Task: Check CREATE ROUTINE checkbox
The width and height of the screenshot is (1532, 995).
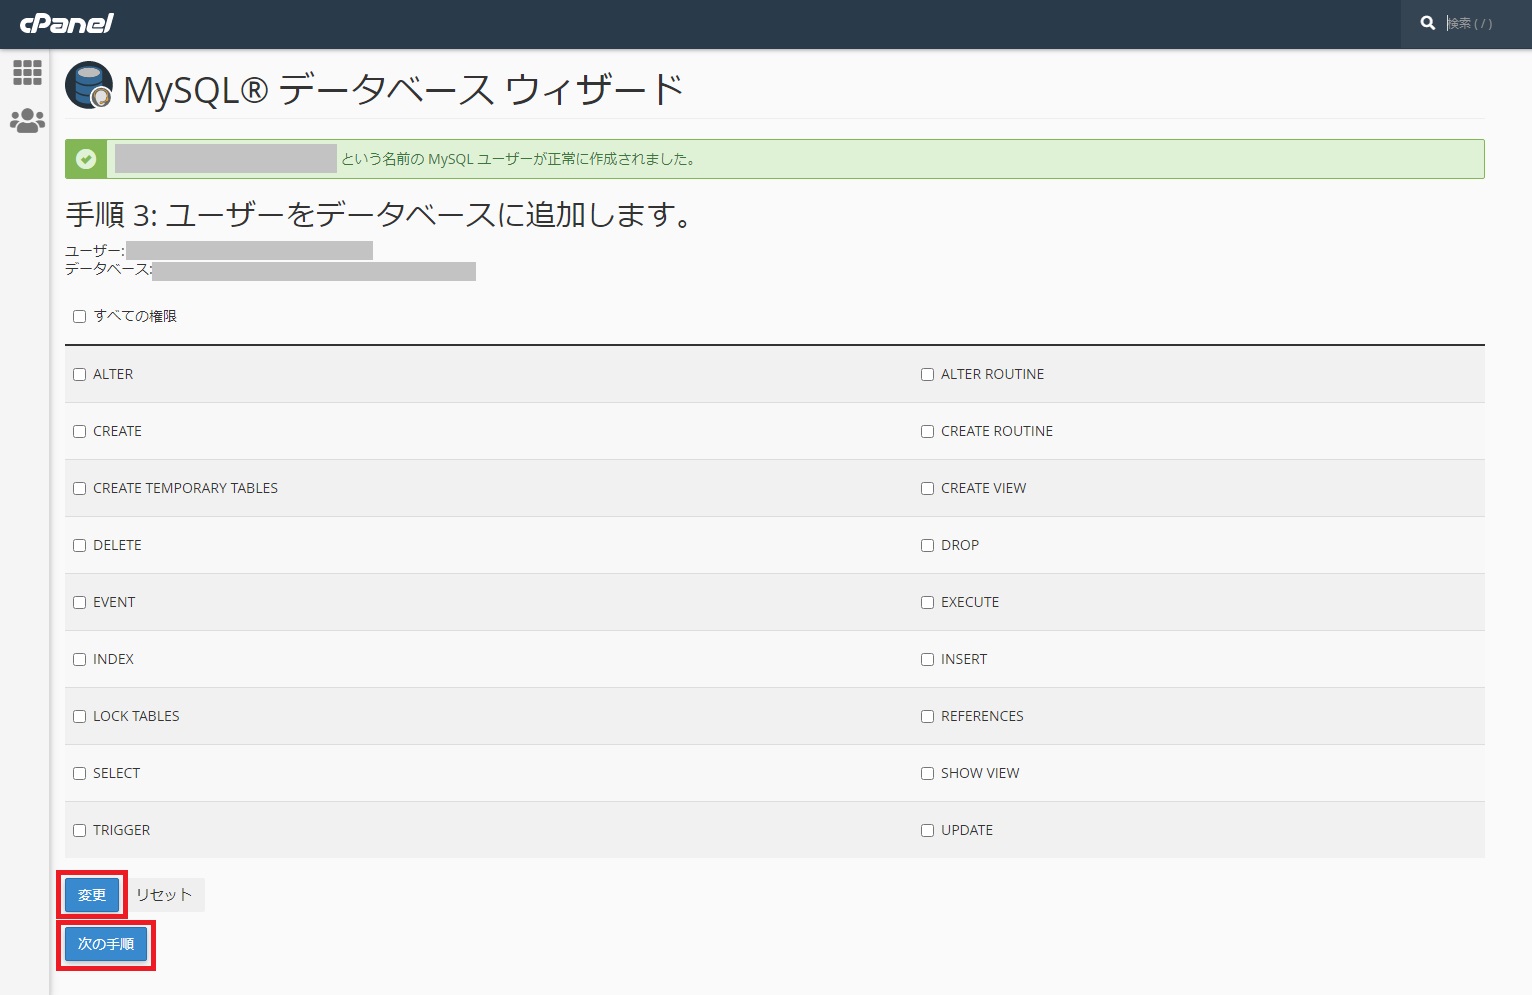Action: [927, 431]
